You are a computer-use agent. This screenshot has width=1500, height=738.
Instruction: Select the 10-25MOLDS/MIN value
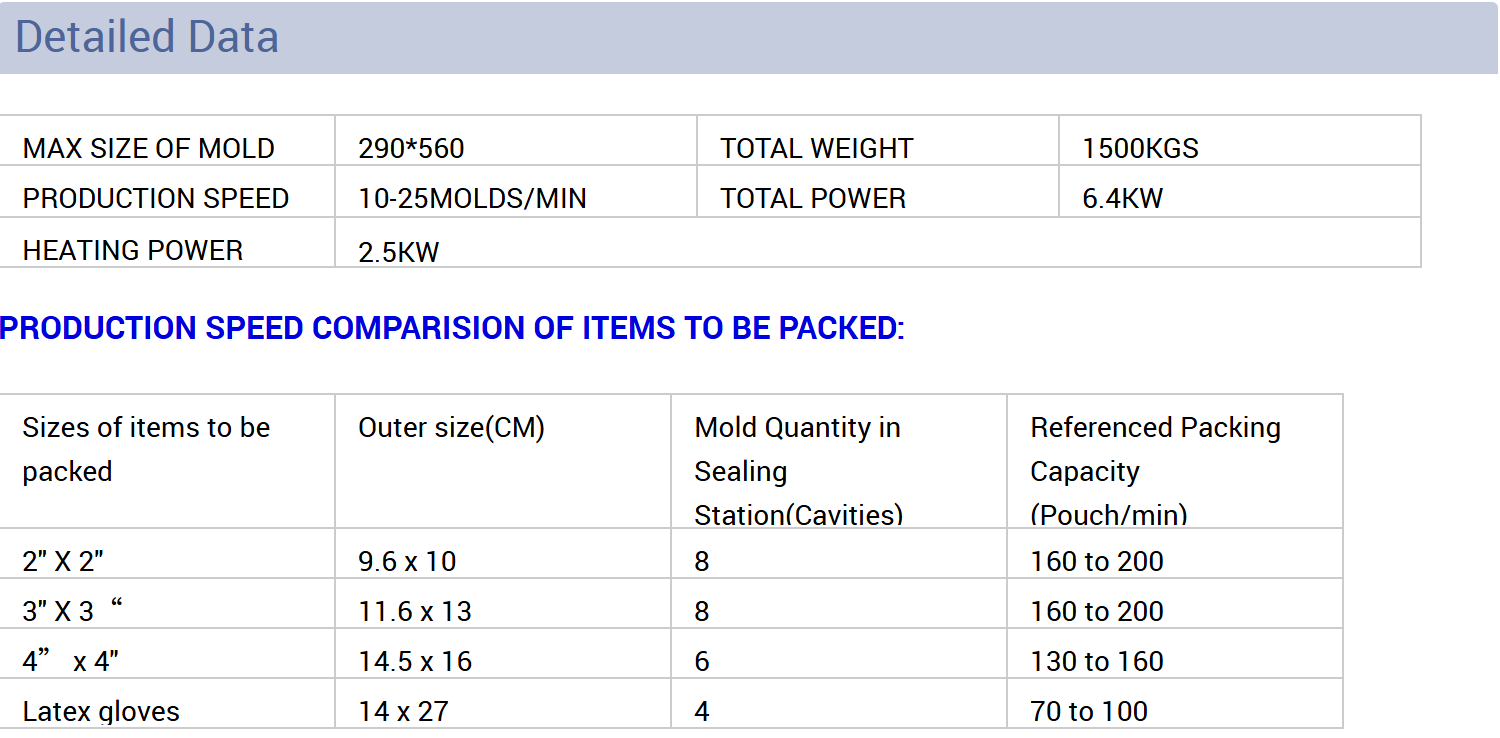click(x=472, y=198)
